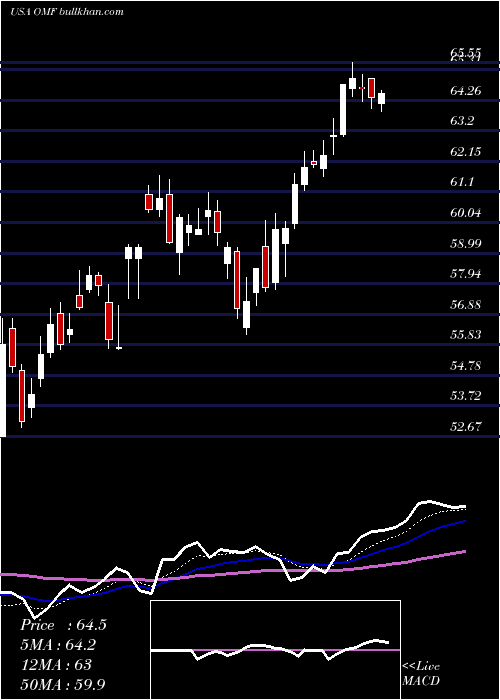Image resolution: width=500 pixels, height=700 pixels.
Task: Click the 57.94 price axis label
Action: coord(466,274)
